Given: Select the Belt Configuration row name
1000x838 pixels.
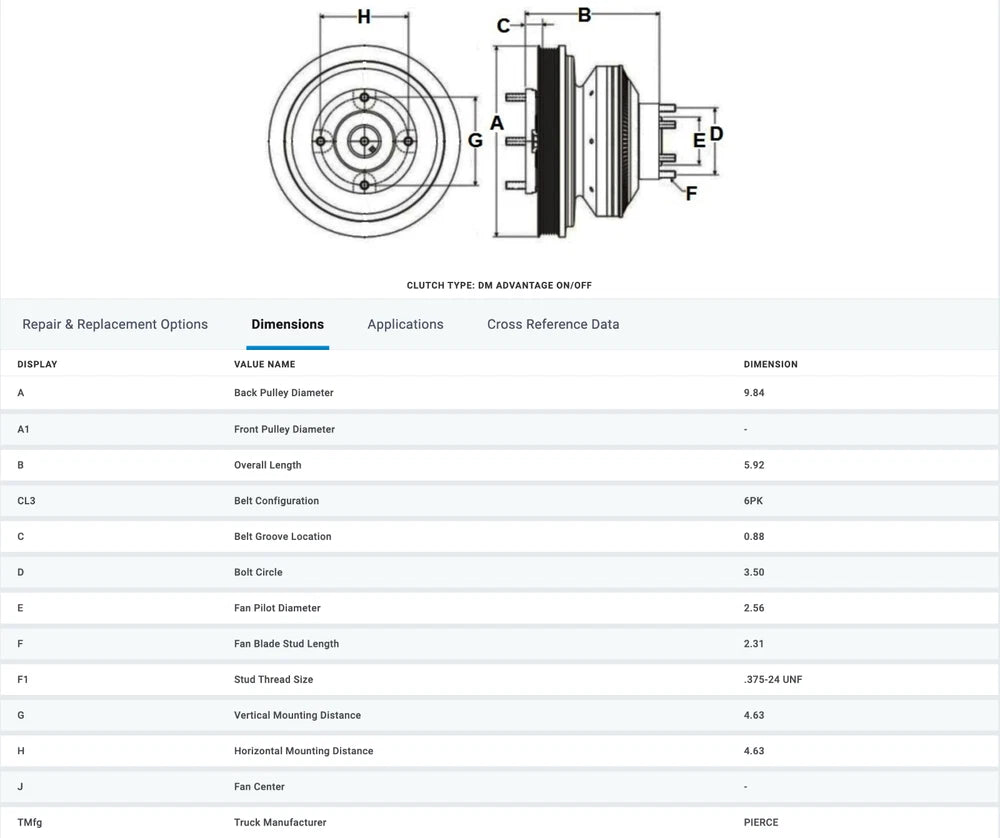Looking at the screenshot, I should coord(276,501).
